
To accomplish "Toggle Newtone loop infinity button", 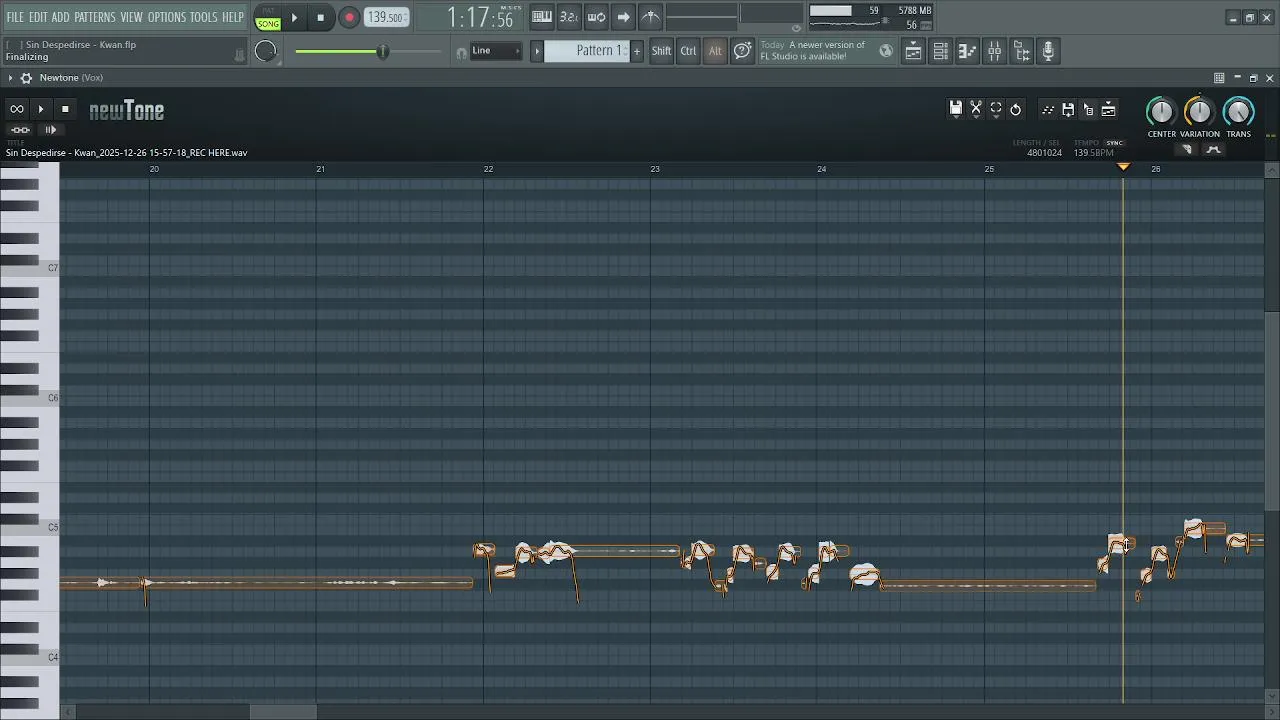I will point(17,109).
